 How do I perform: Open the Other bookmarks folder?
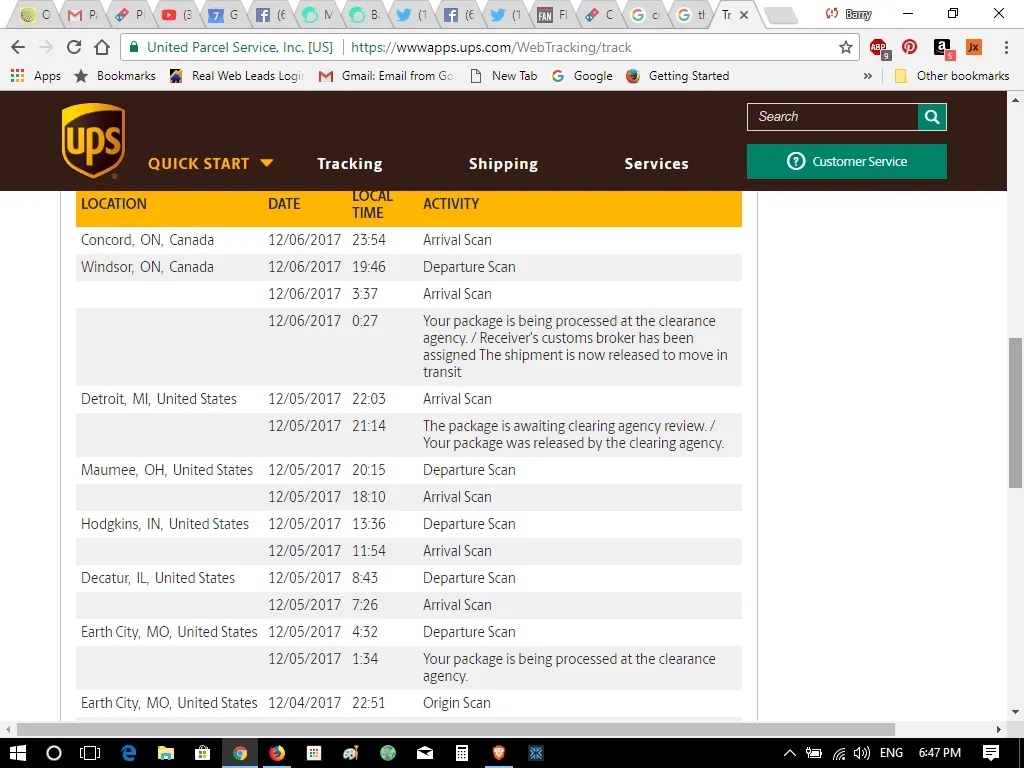[952, 76]
